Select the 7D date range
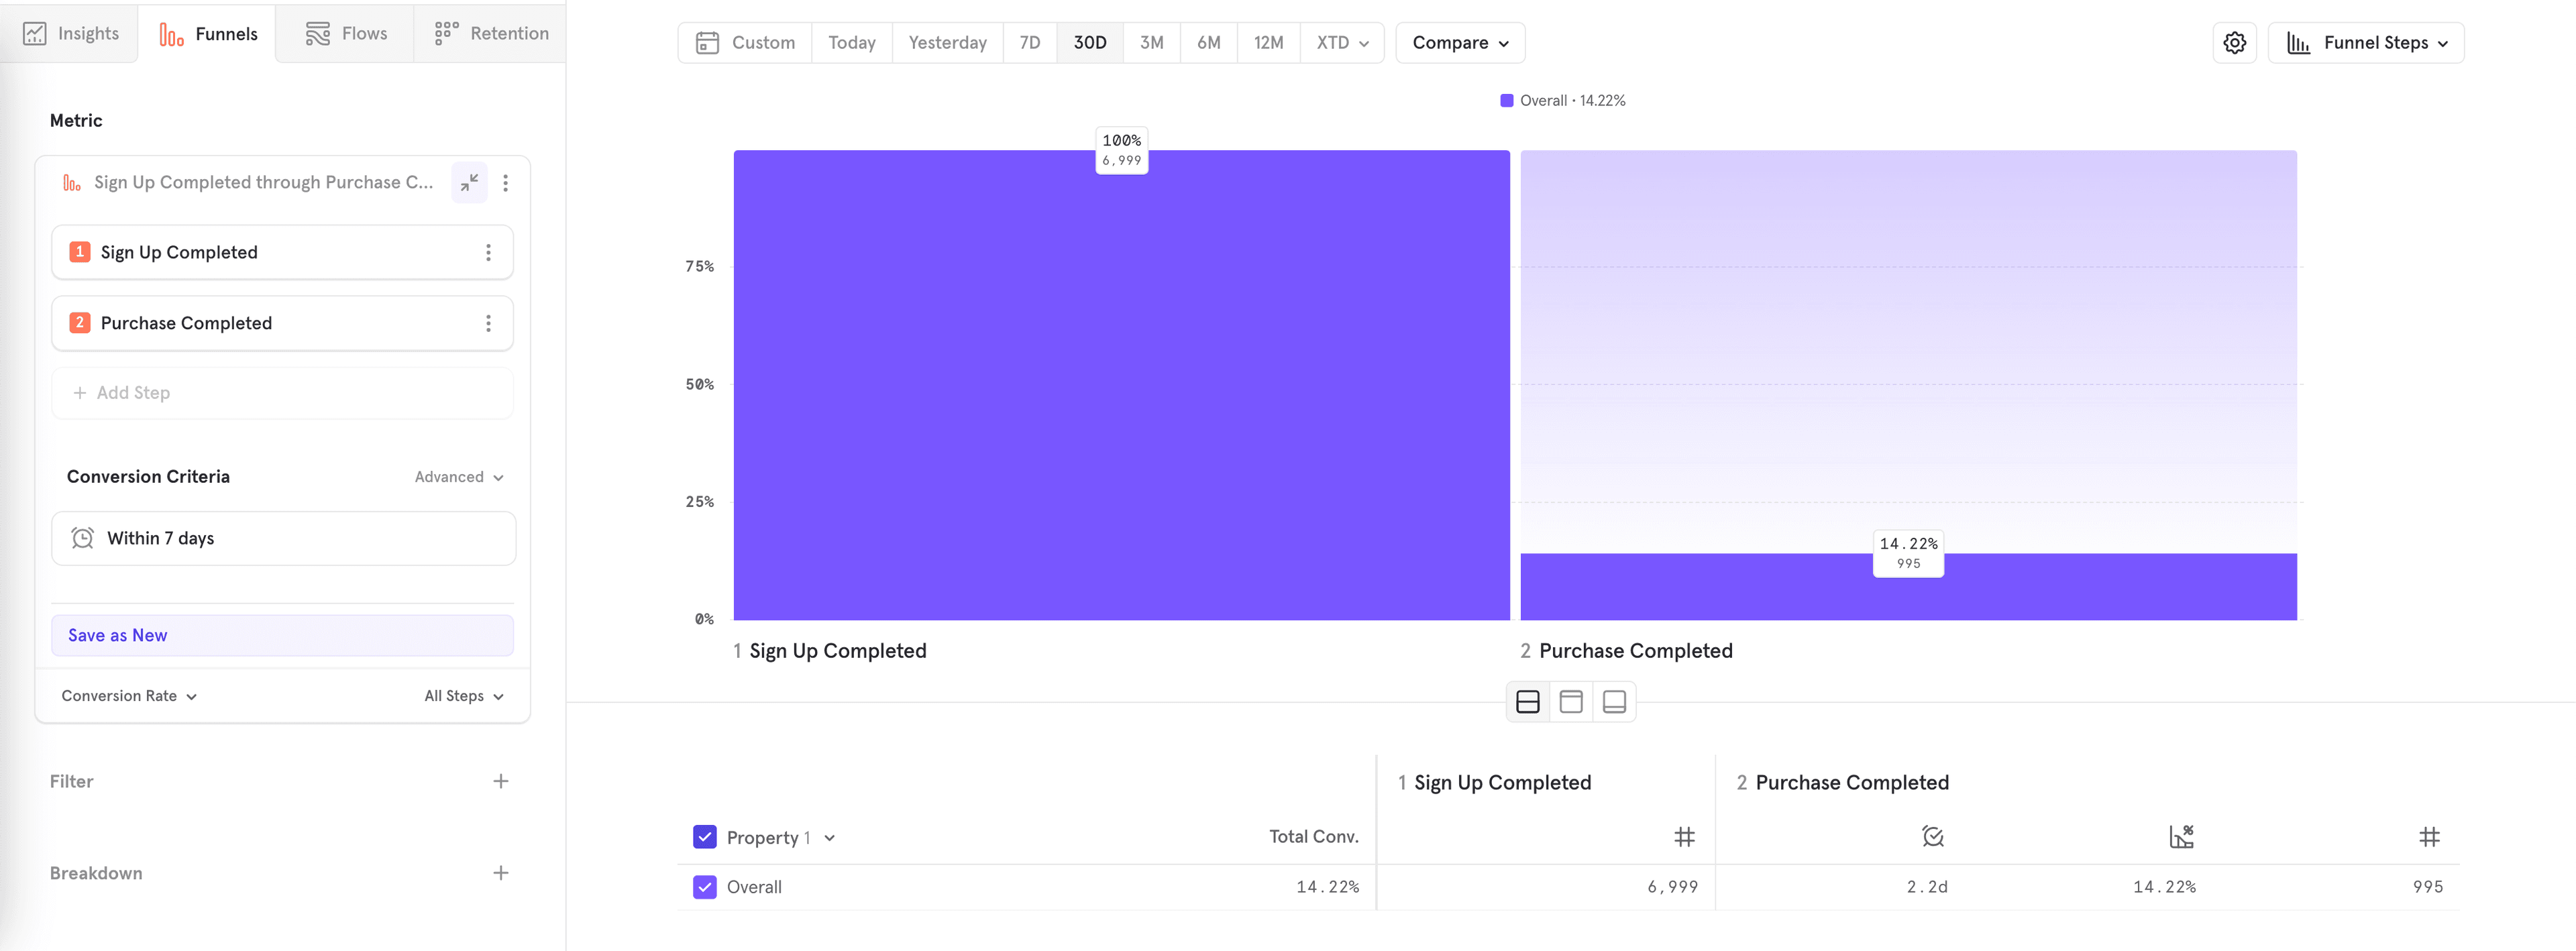 tap(1029, 43)
